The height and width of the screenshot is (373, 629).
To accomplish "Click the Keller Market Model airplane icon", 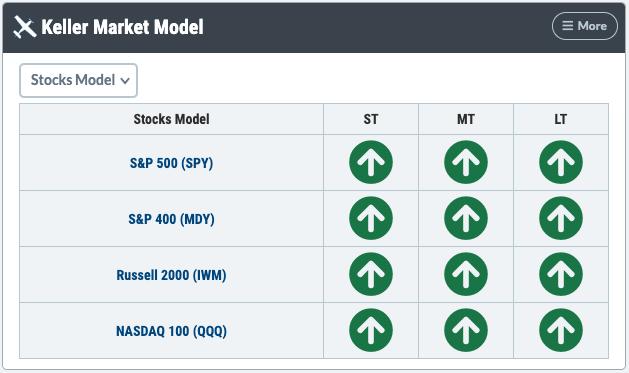I will click(24, 27).
